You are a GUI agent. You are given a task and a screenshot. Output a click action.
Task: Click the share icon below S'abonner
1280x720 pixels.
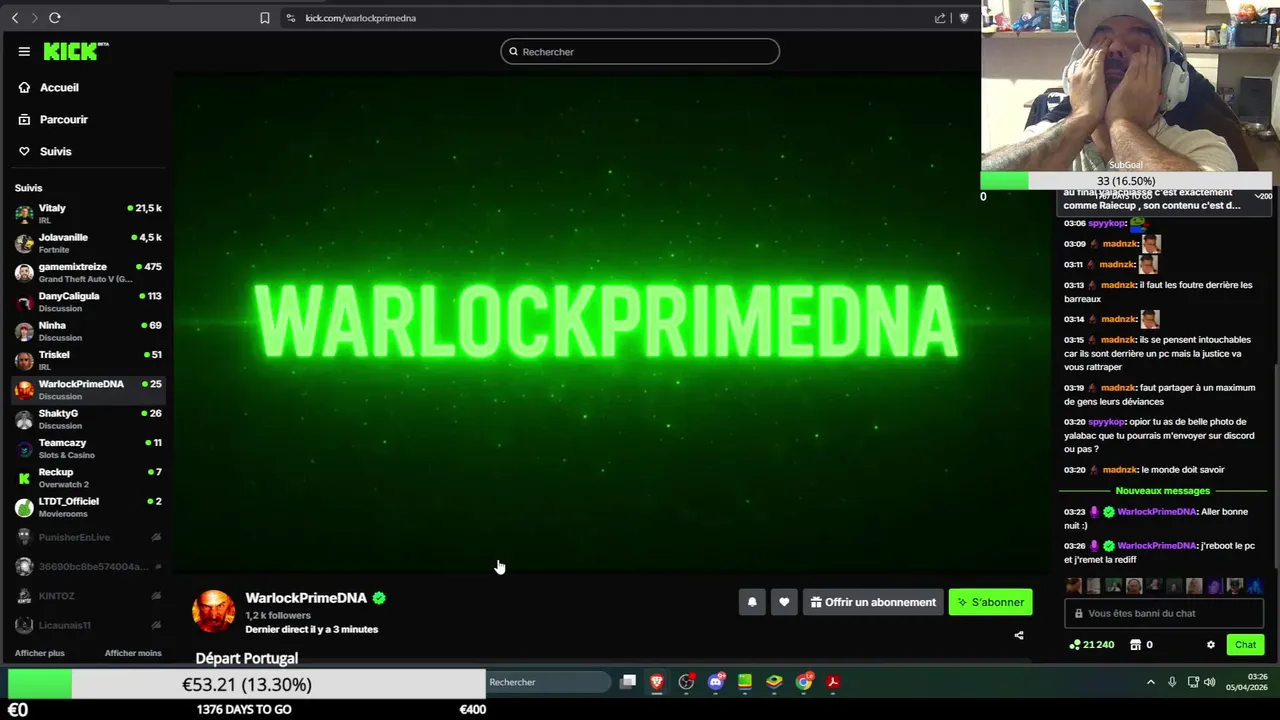coord(1019,635)
